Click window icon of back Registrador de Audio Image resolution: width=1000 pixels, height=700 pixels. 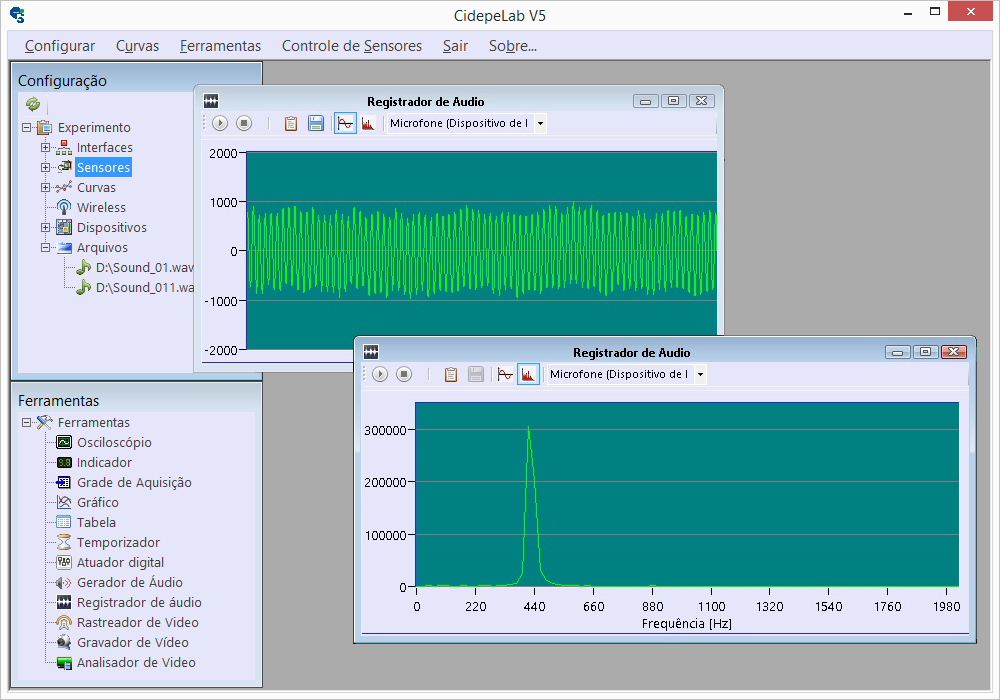click(x=210, y=101)
